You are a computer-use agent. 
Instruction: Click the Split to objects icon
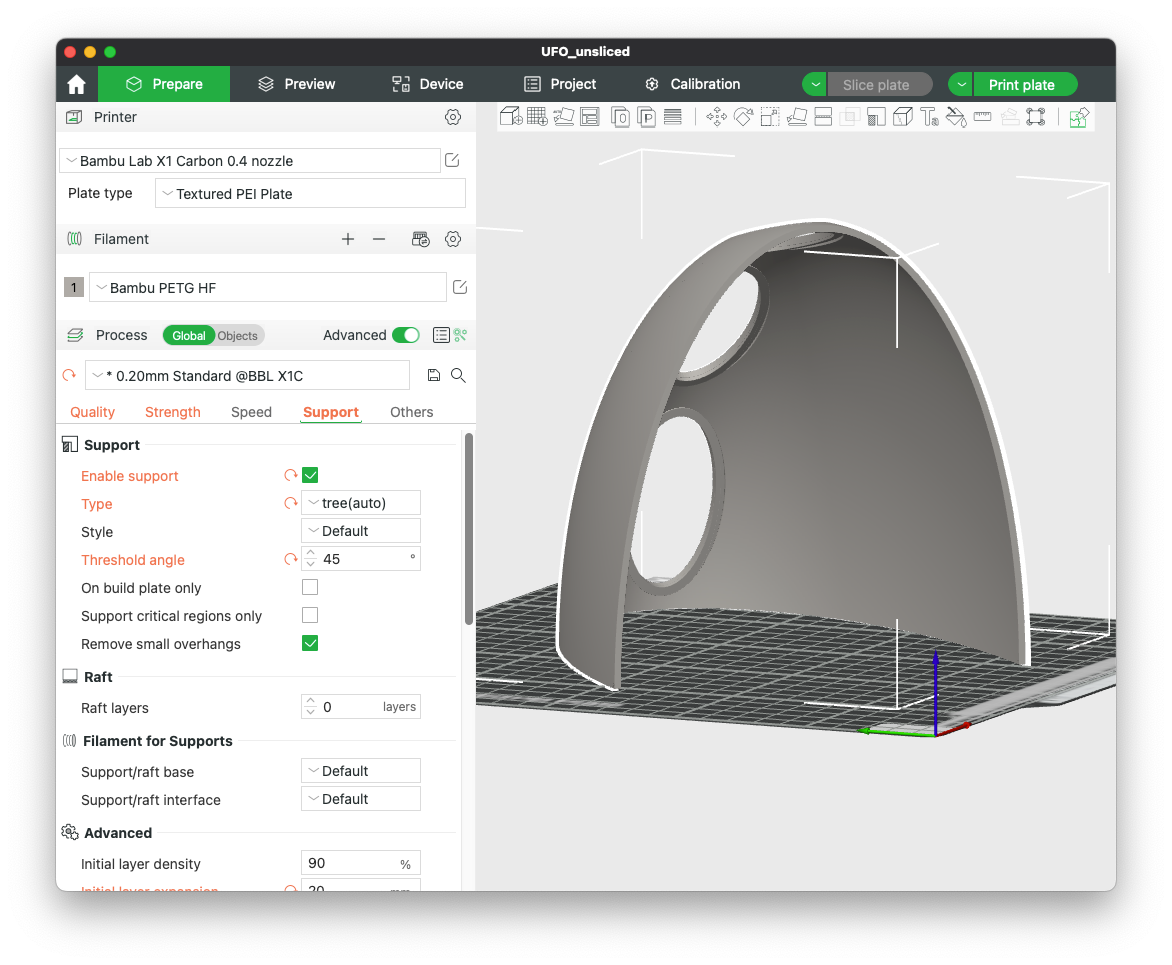620,117
